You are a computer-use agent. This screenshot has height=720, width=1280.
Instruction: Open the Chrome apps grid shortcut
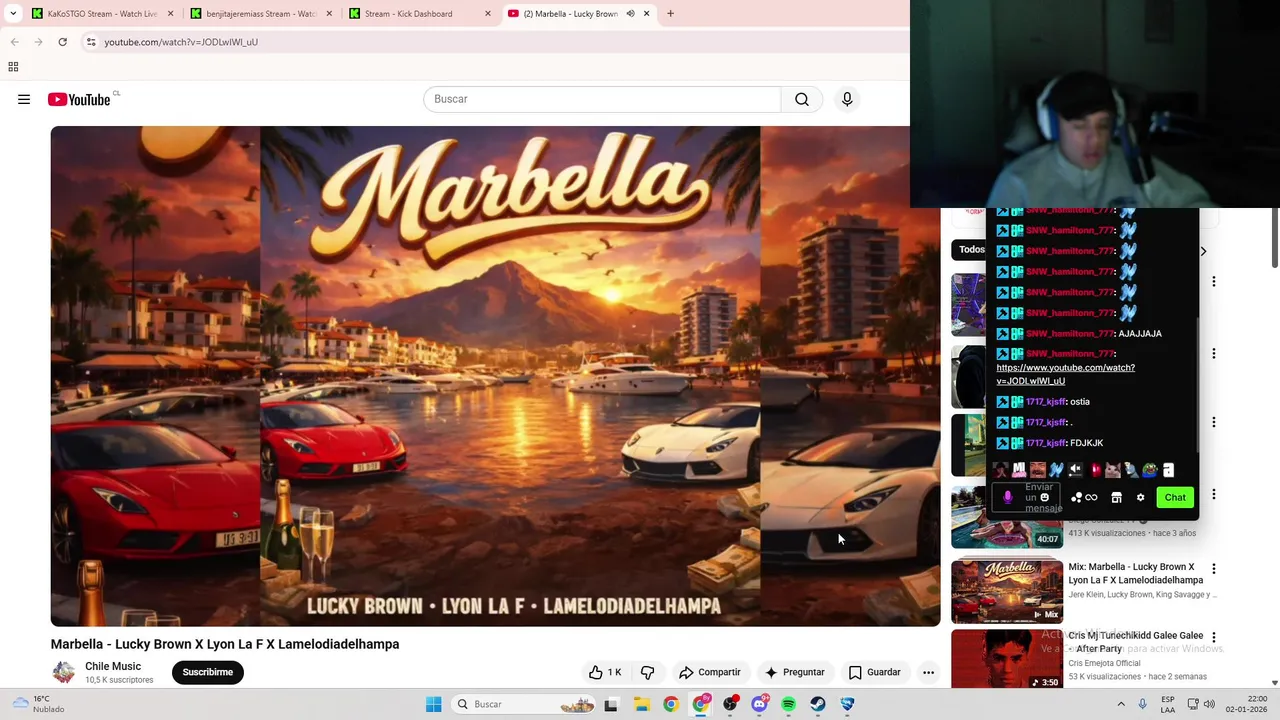pyautogui.click(x=13, y=67)
